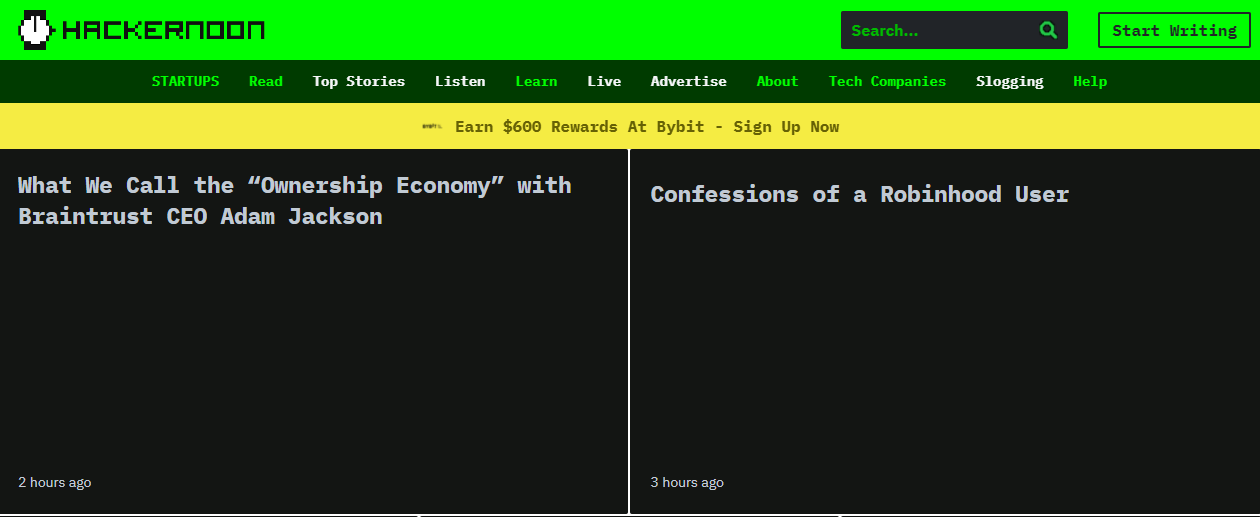Open the Help menu
Viewport: 1260px width, 517px height.
(1090, 81)
